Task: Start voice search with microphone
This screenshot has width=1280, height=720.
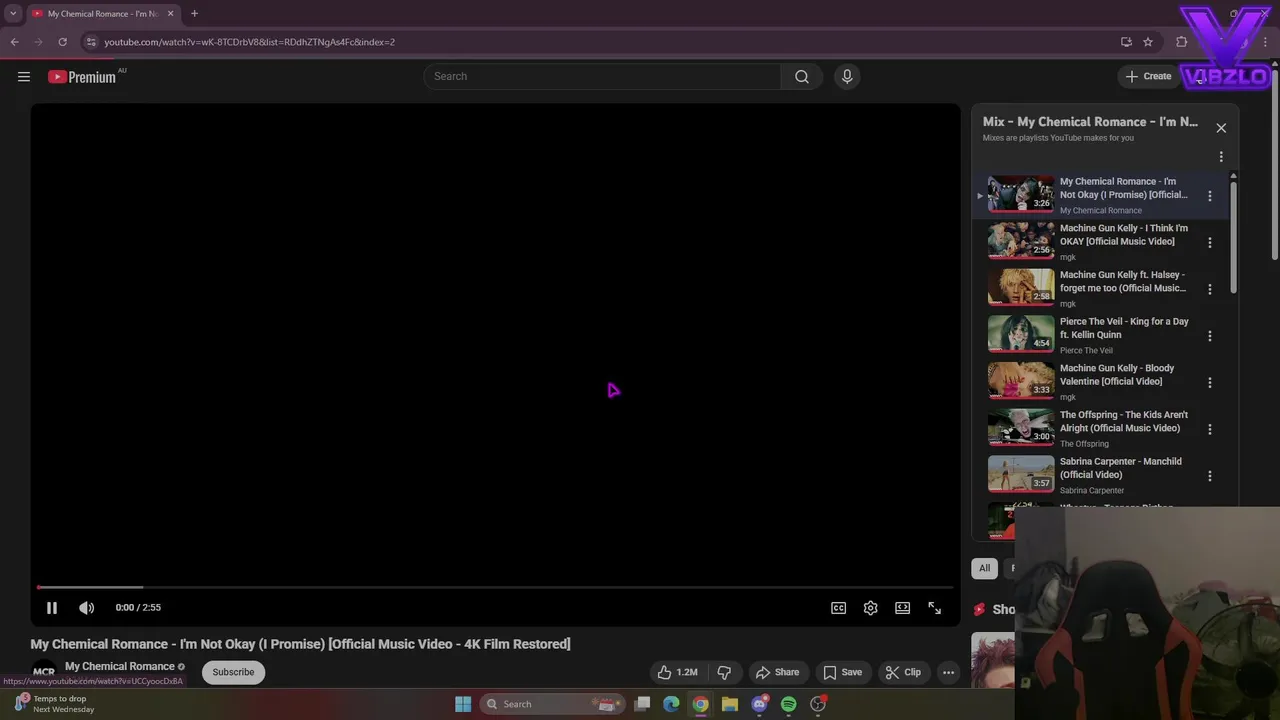Action: (x=847, y=76)
